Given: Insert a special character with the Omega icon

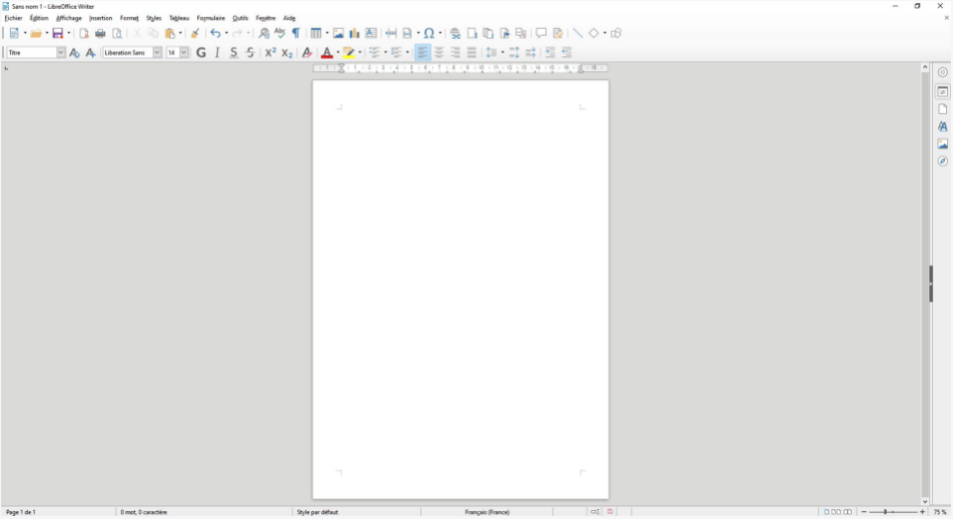Looking at the screenshot, I should tap(428, 33).
